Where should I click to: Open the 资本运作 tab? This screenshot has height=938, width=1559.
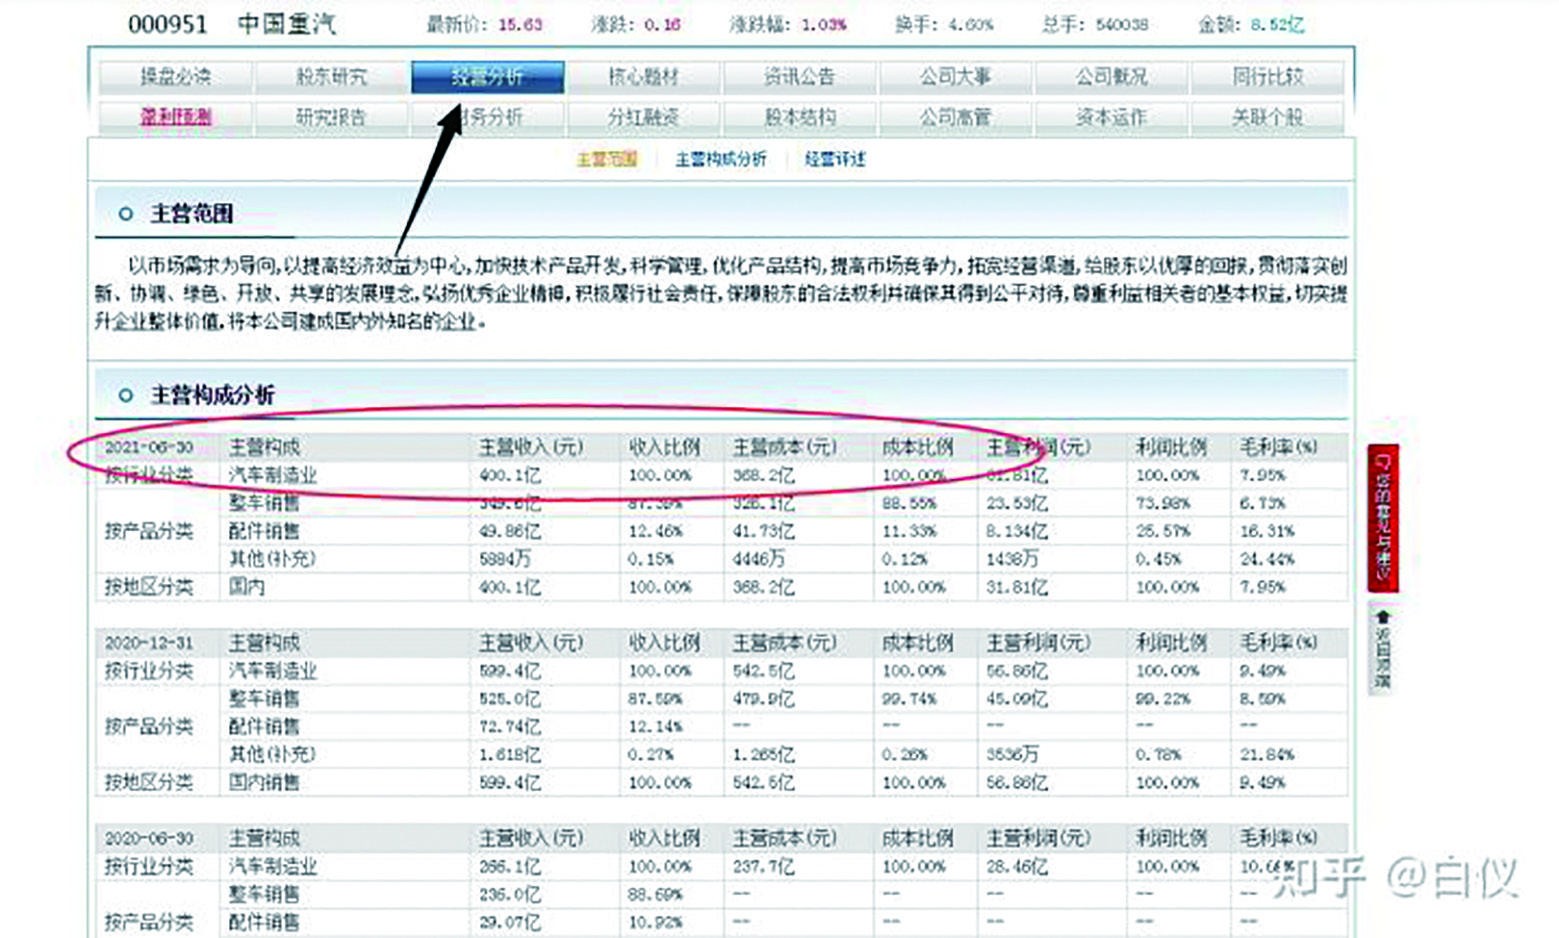(x=1110, y=117)
